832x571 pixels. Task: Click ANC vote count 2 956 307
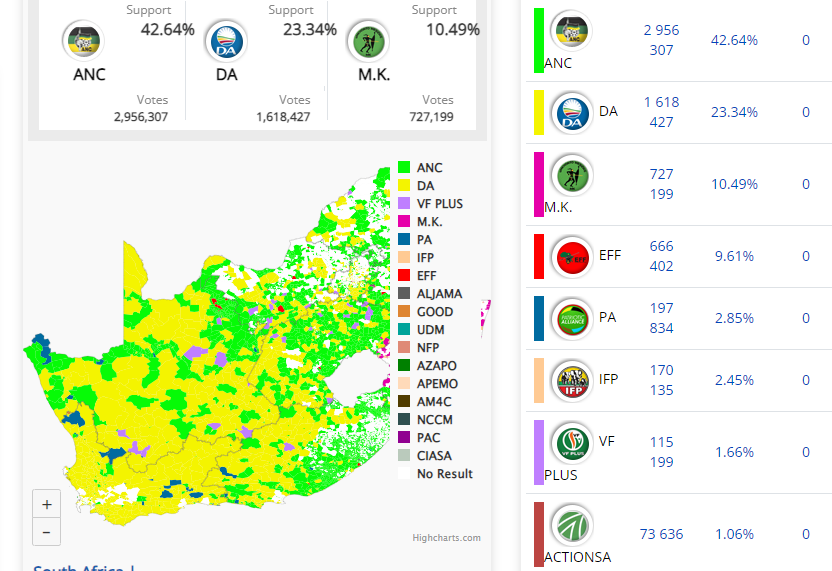tap(661, 40)
